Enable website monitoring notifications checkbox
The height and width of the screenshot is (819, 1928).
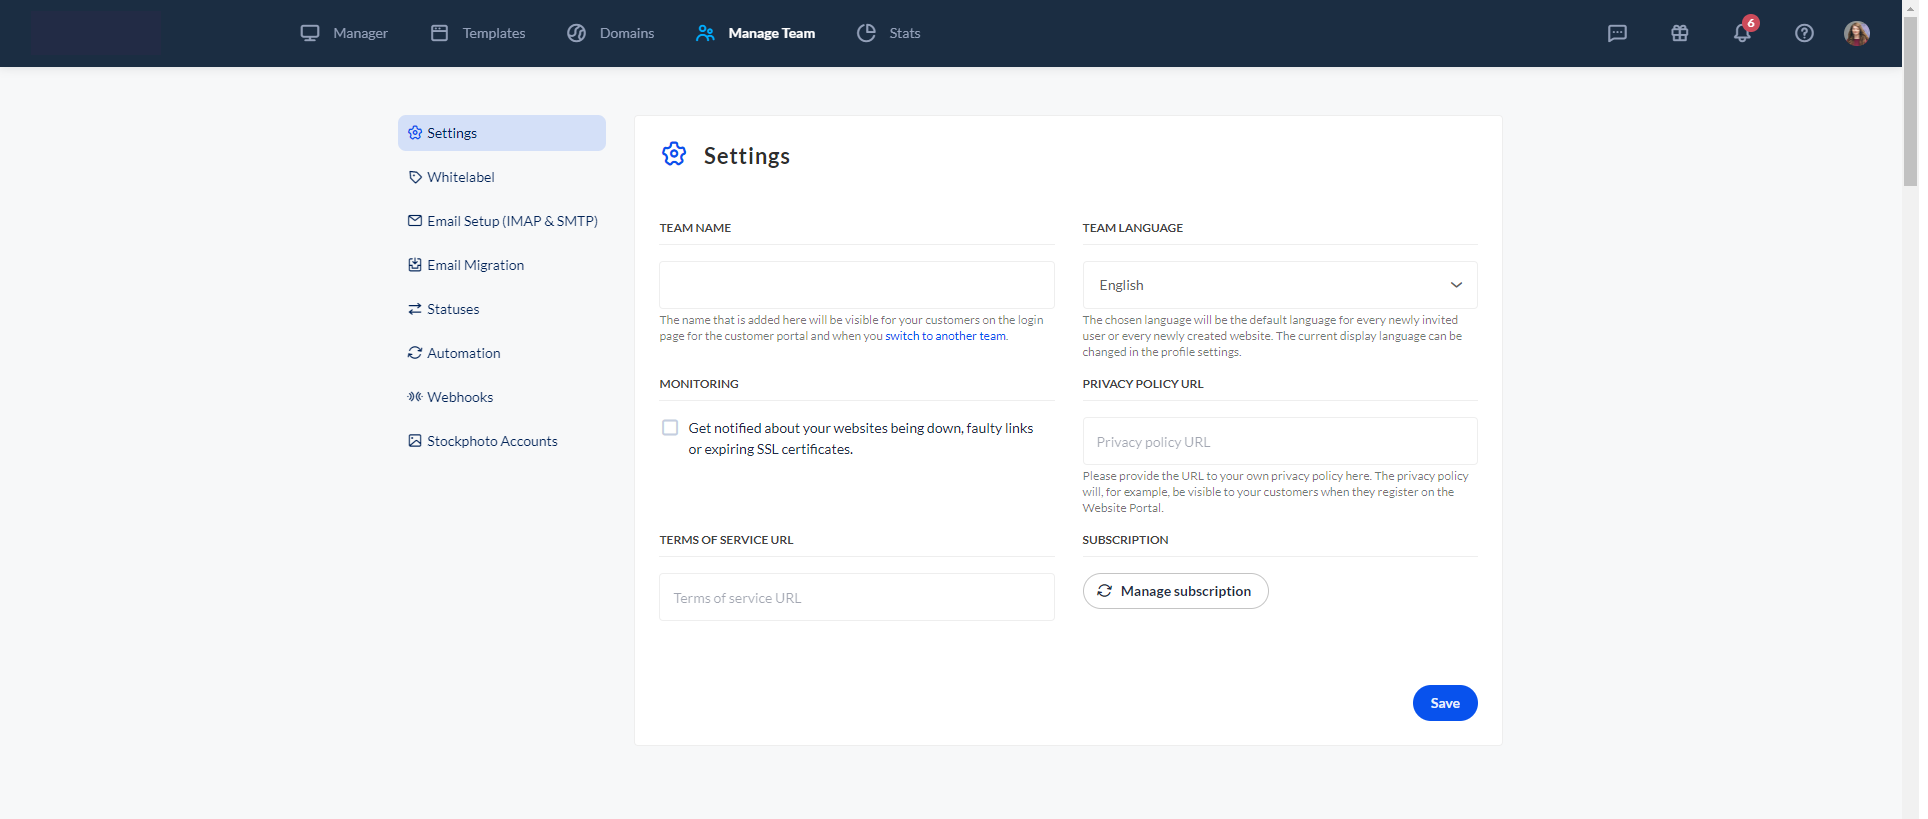tap(670, 428)
